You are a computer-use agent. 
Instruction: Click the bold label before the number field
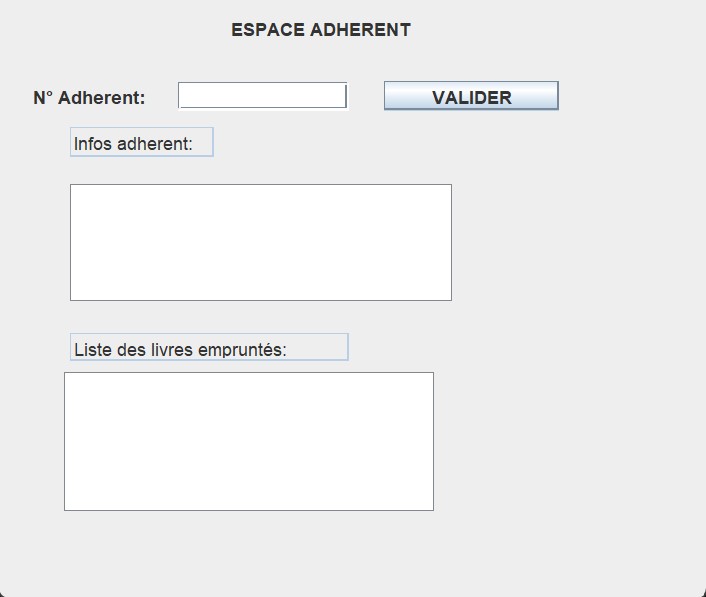[89, 98]
